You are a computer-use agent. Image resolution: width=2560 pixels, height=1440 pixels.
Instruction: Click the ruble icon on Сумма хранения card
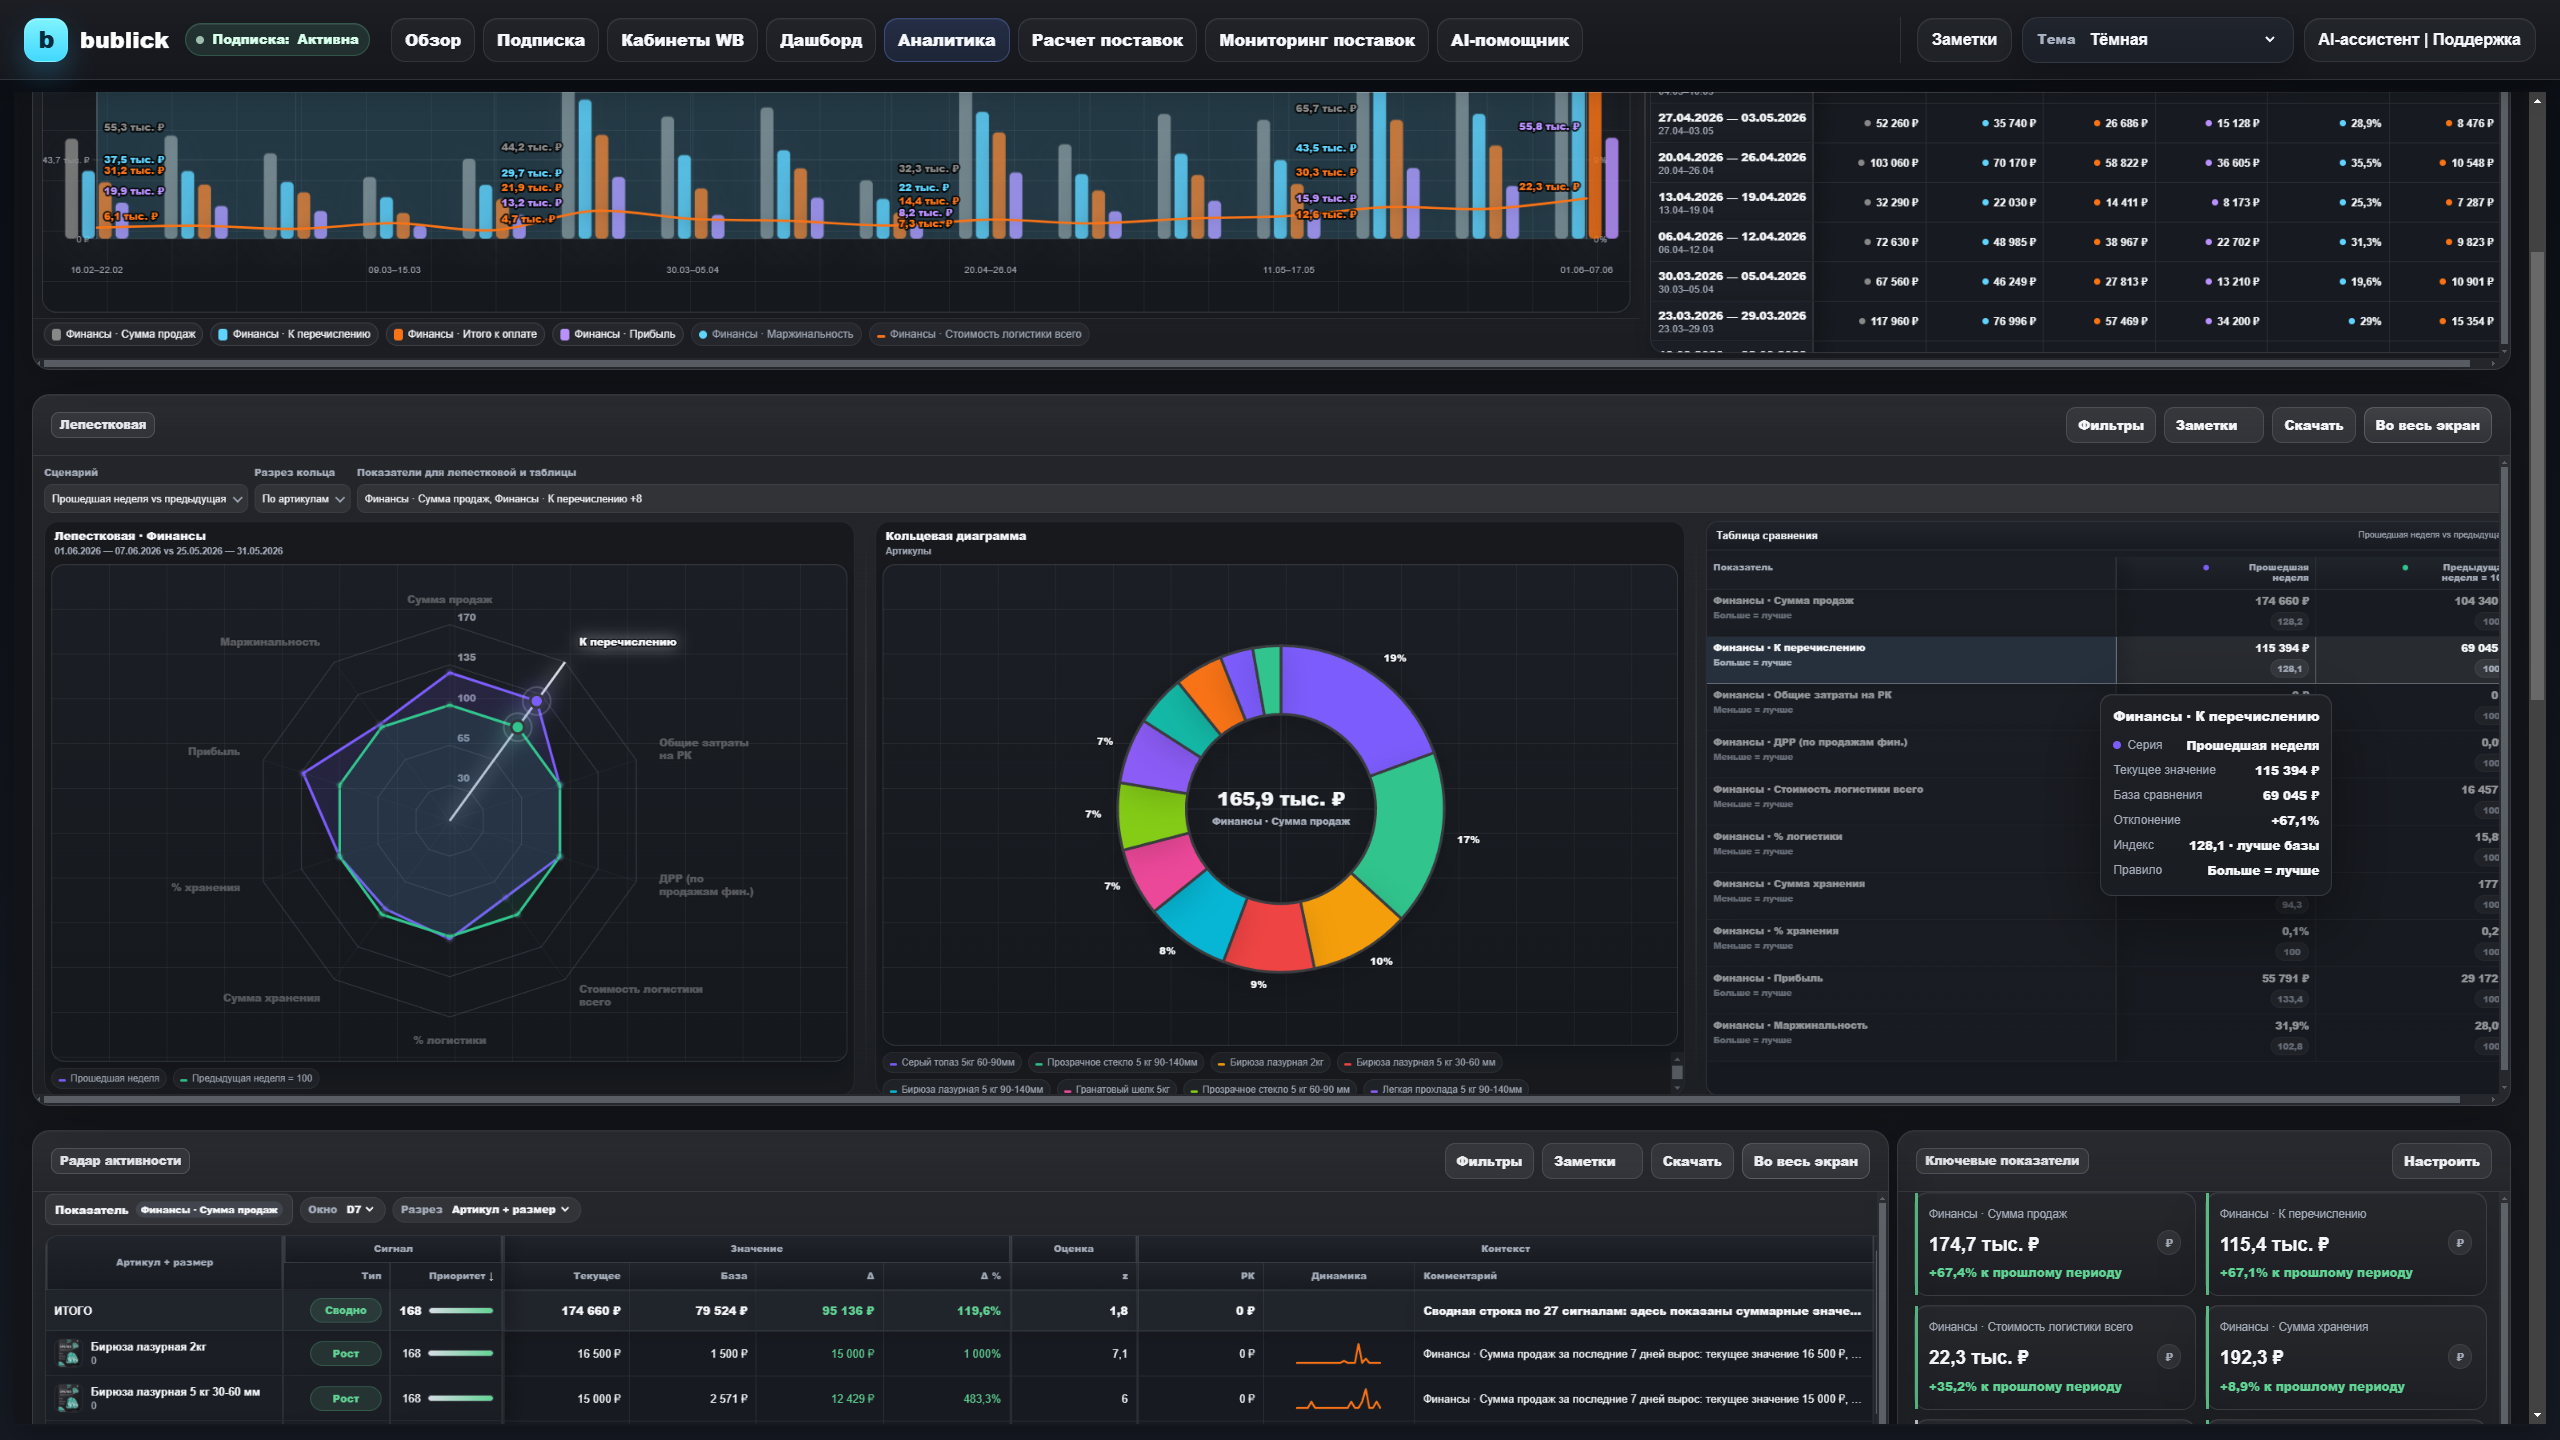(x=2460, y=1357)
